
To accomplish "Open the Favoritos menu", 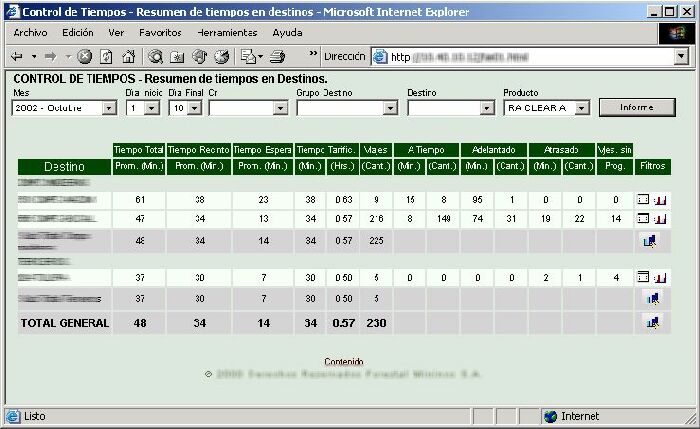I will coord(160,32).
